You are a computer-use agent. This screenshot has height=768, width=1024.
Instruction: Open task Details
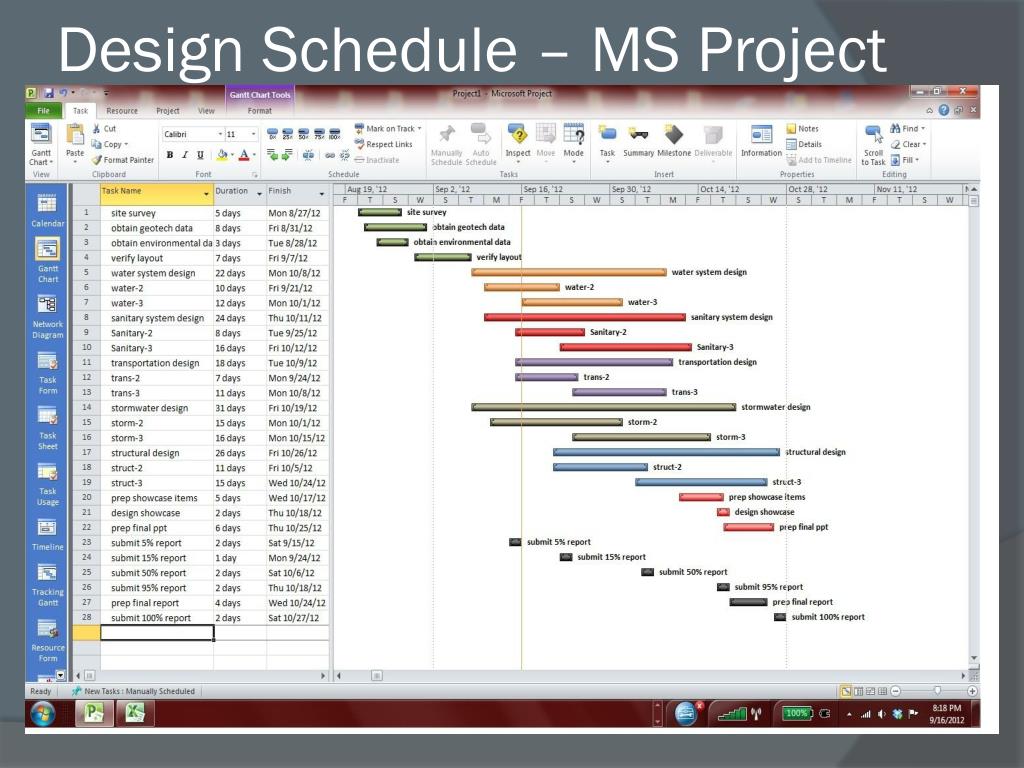(804, 144)
